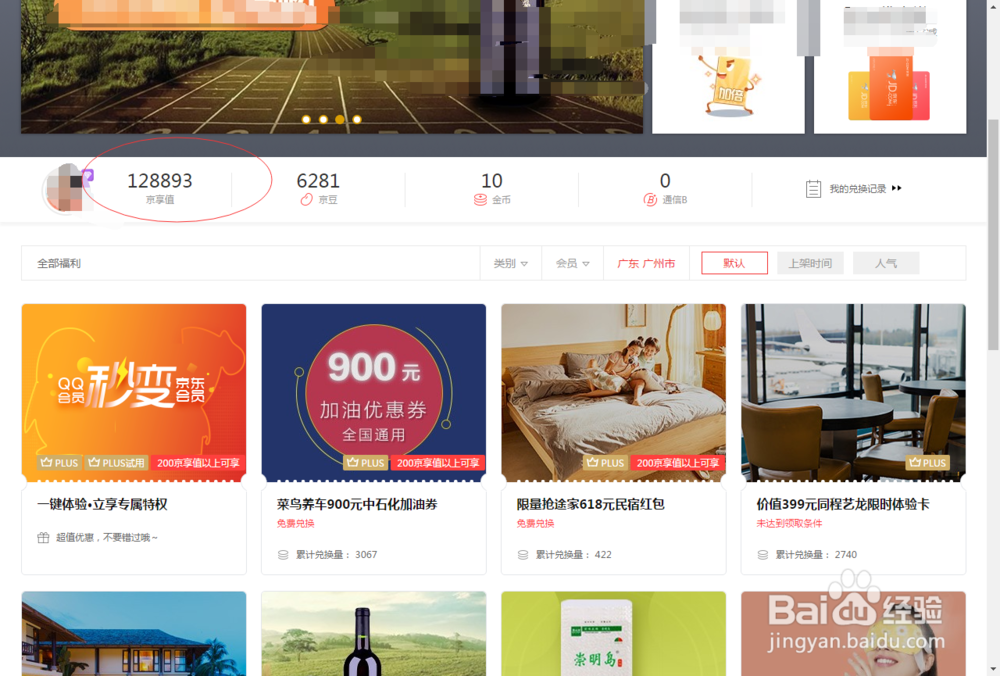Click the bedroom homestay card image
Image resolution: width=1000 pixels, height=676 pixels.
coord(614,392)
